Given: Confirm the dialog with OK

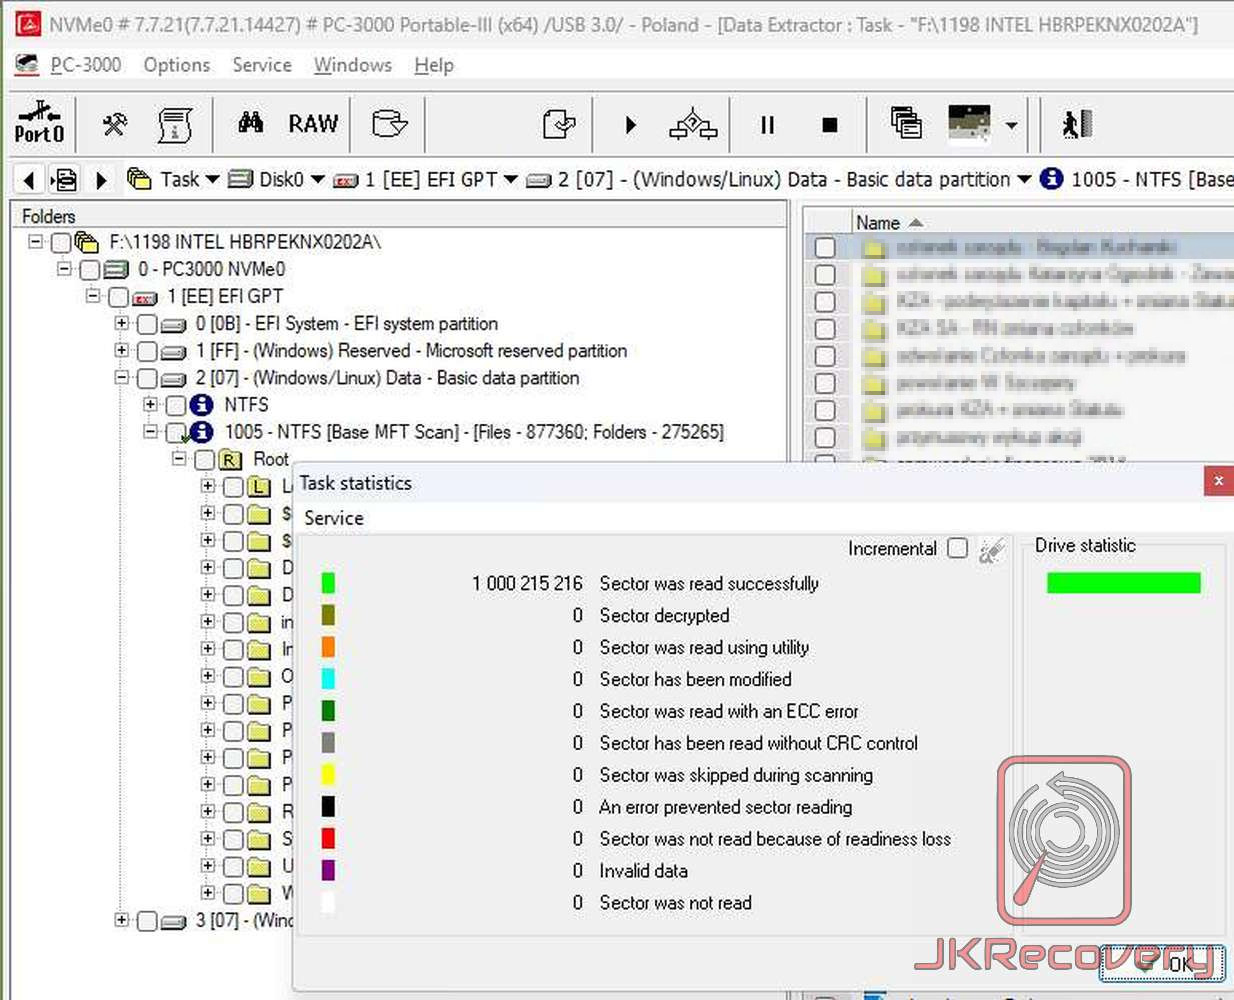Looking at the screenshot, I should click(x=1163, y=963).
